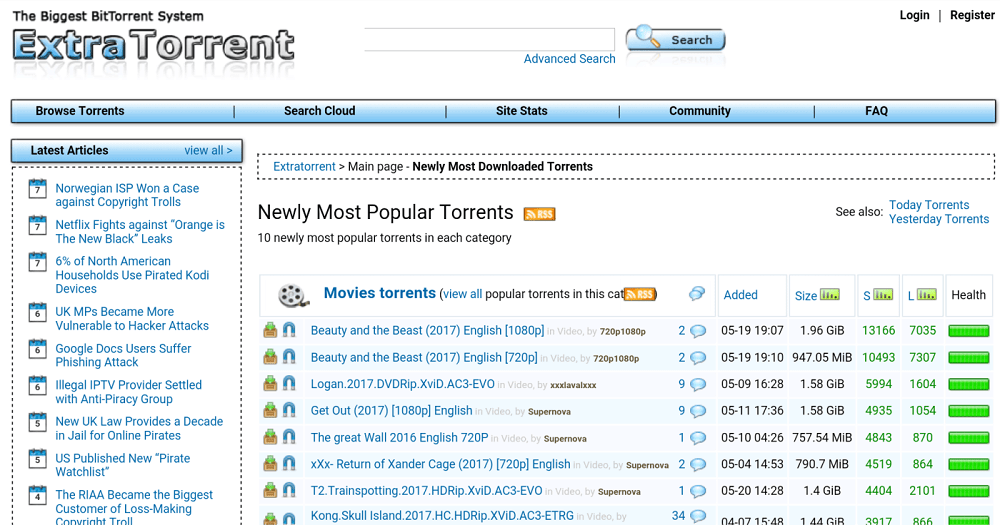
Task: Read article UK MPs Became More Vulnerable
Action: pos(132,318)
